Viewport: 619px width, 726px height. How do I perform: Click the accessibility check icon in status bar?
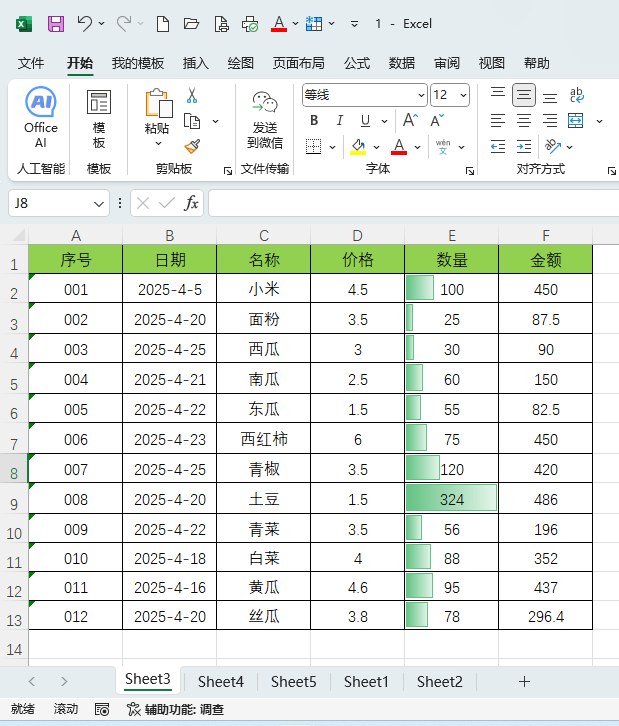pos(133,709)
